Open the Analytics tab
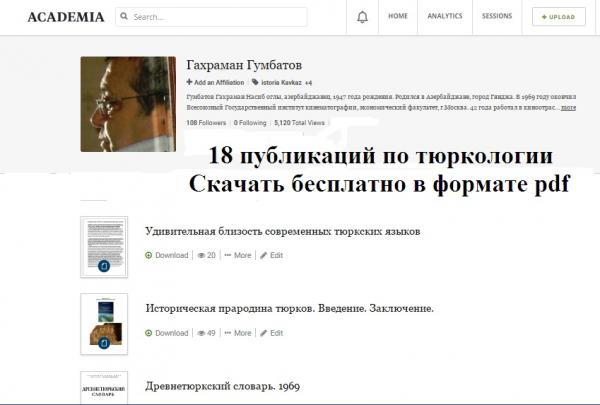This screenshot has height=405, width=600. tap(445, 17)
